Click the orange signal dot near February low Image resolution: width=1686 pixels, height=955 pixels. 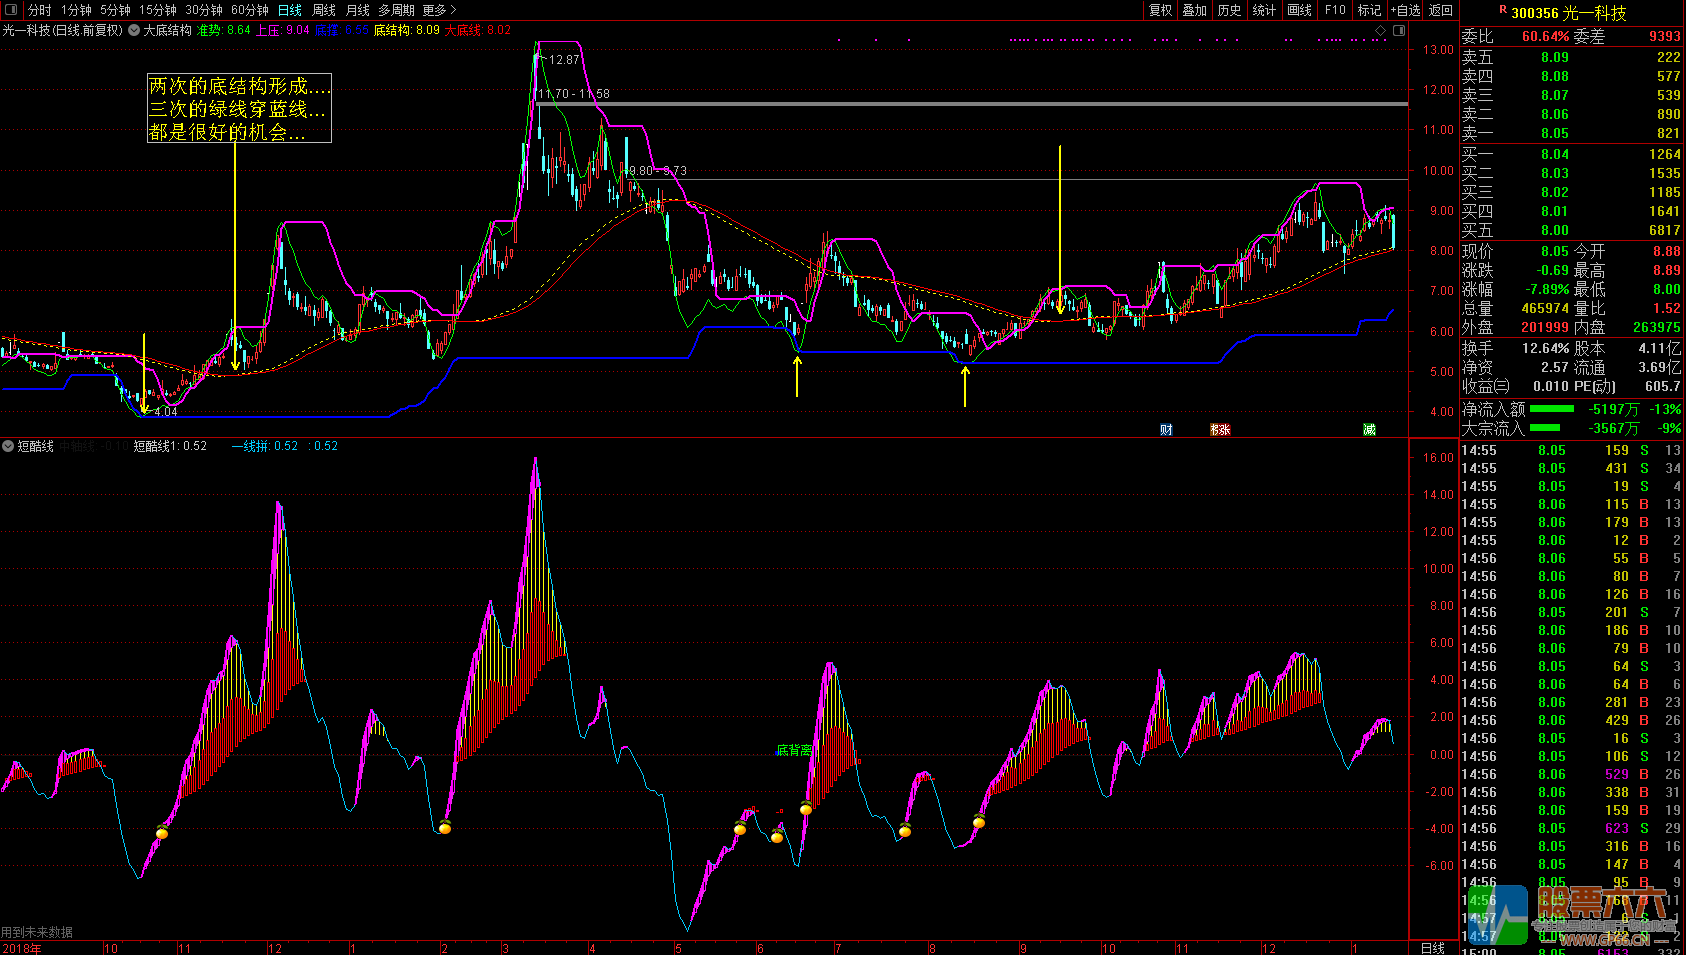click(445, 827)
